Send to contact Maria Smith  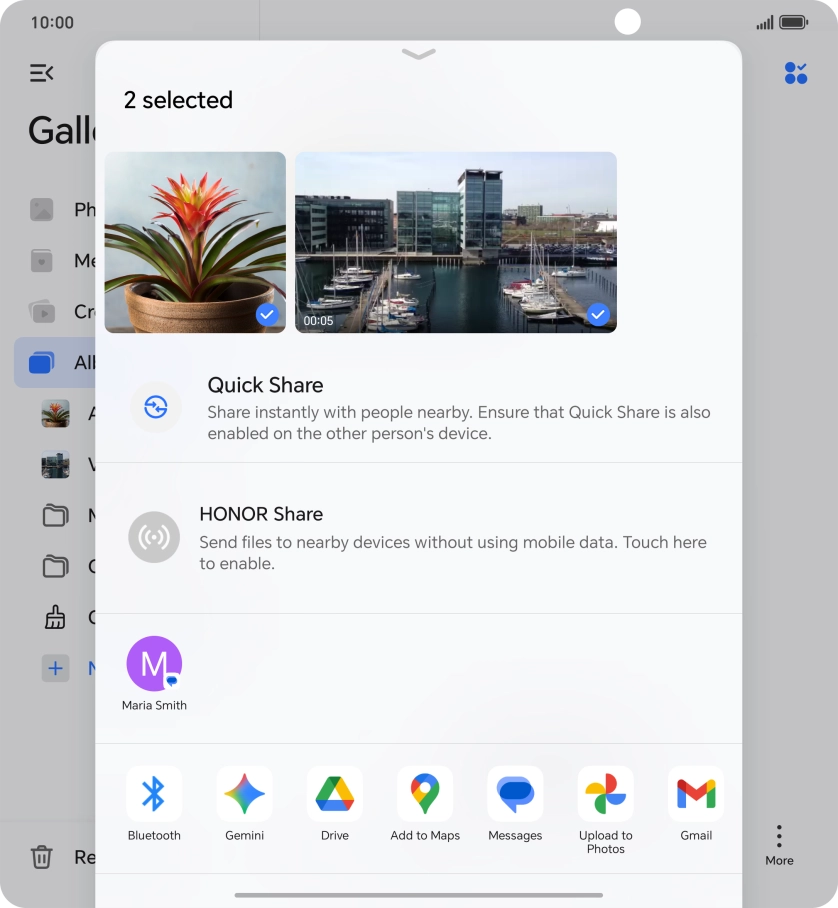154,665
